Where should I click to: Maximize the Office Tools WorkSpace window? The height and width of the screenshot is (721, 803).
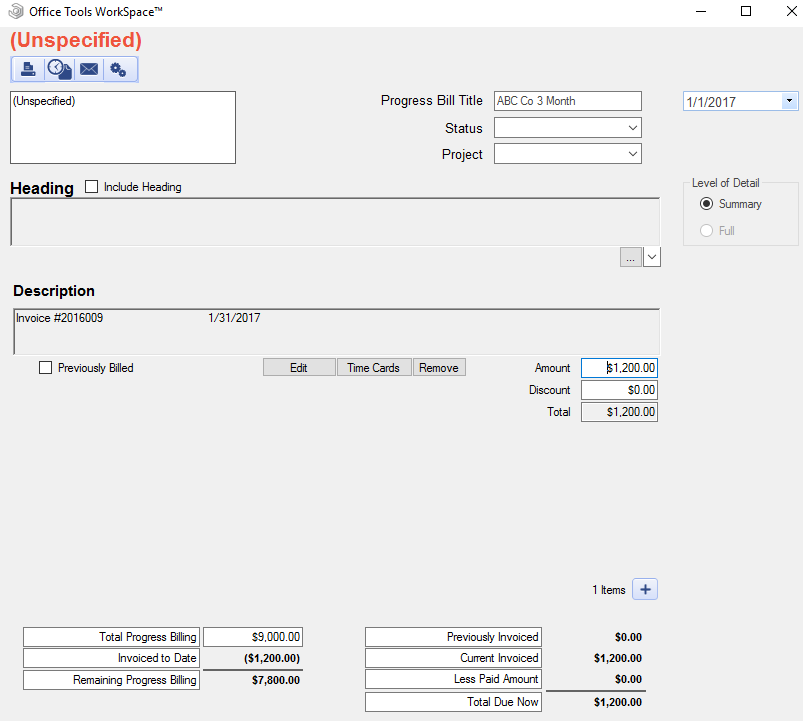(746, 11)
